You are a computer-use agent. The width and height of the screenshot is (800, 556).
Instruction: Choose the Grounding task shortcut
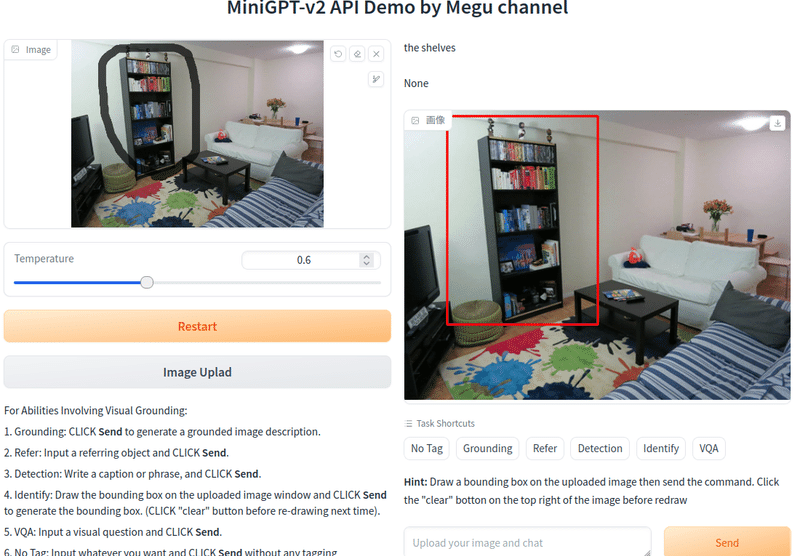click(488, 448)
